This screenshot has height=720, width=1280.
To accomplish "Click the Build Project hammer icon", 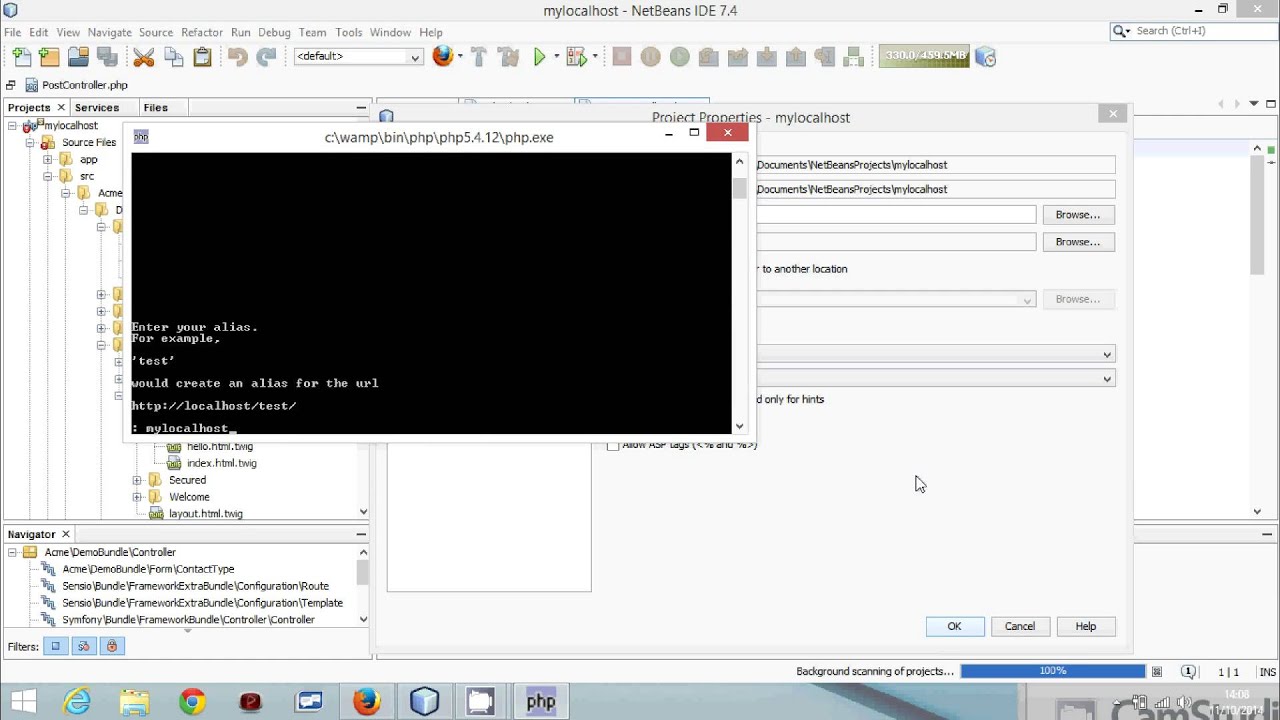I will tap(479, 57).
